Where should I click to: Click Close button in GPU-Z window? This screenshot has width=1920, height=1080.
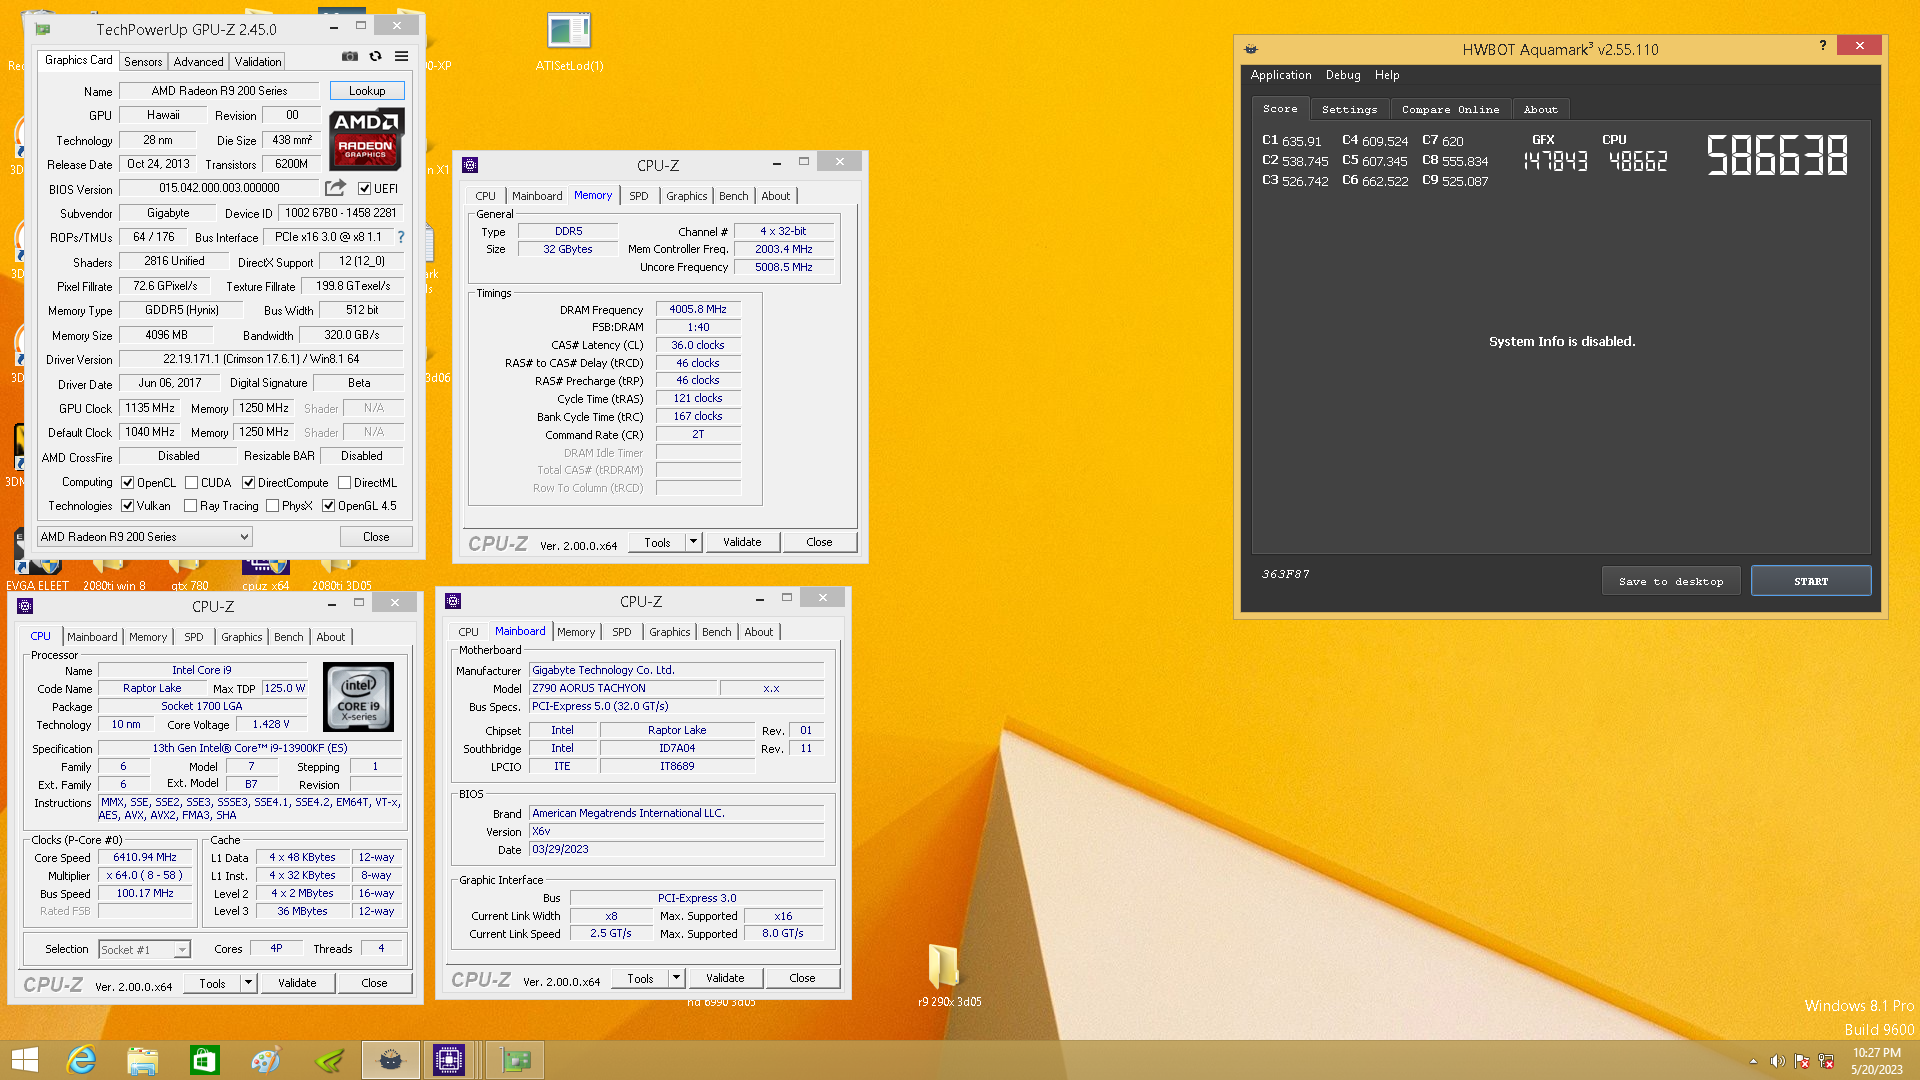click(x=376, y=537)
